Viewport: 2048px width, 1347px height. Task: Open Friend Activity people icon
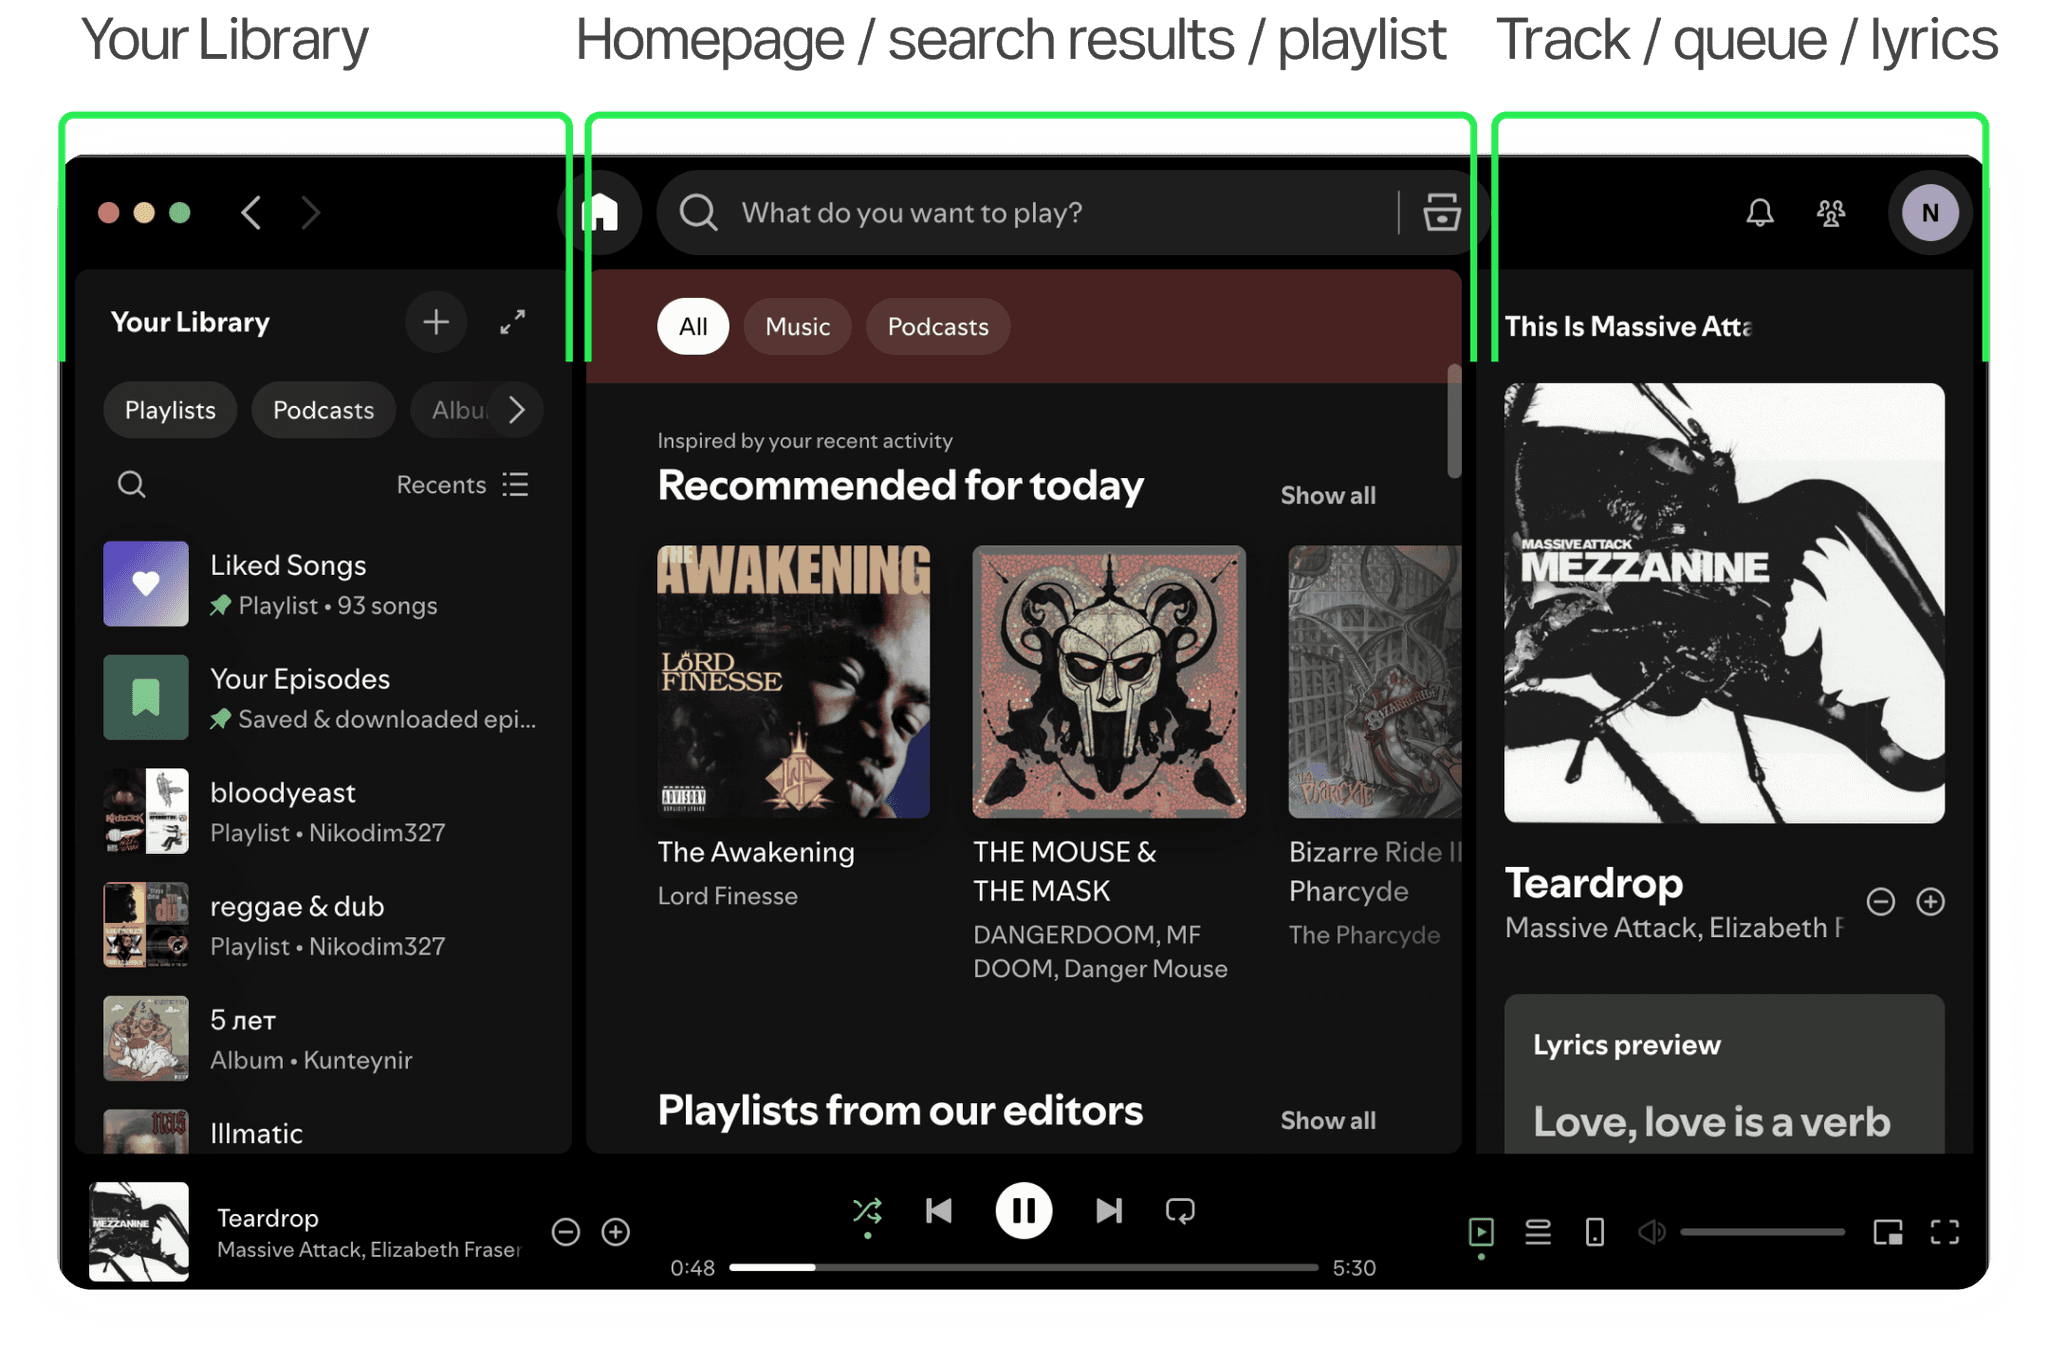[1830, 212]
